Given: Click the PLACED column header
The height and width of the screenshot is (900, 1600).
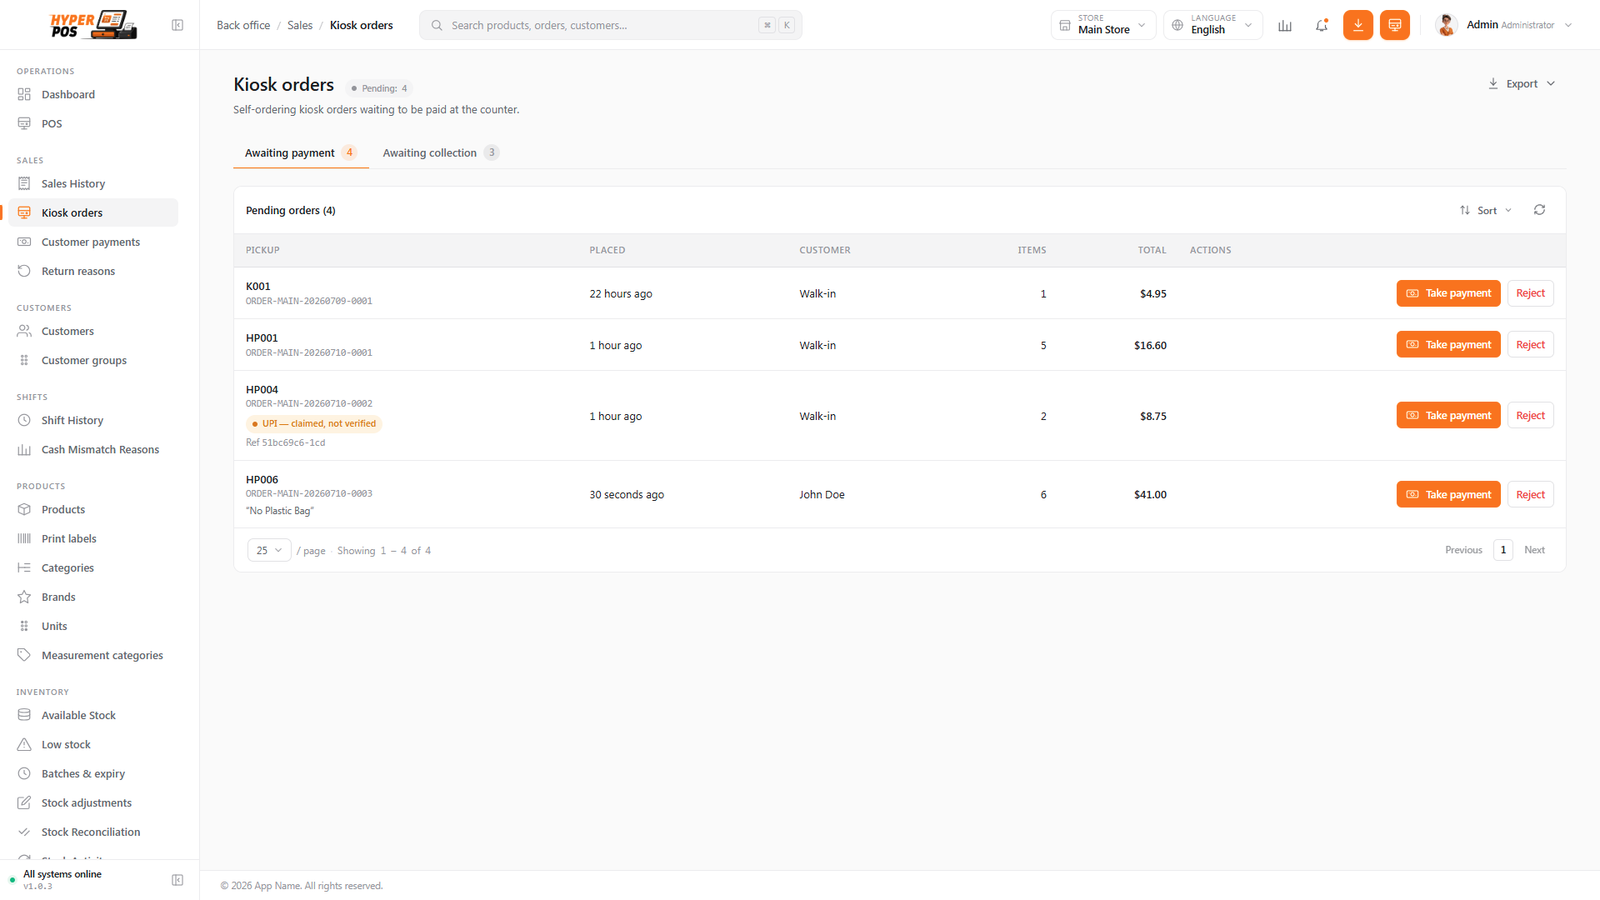Looking at the screenshot, I should tap(607, 250).
